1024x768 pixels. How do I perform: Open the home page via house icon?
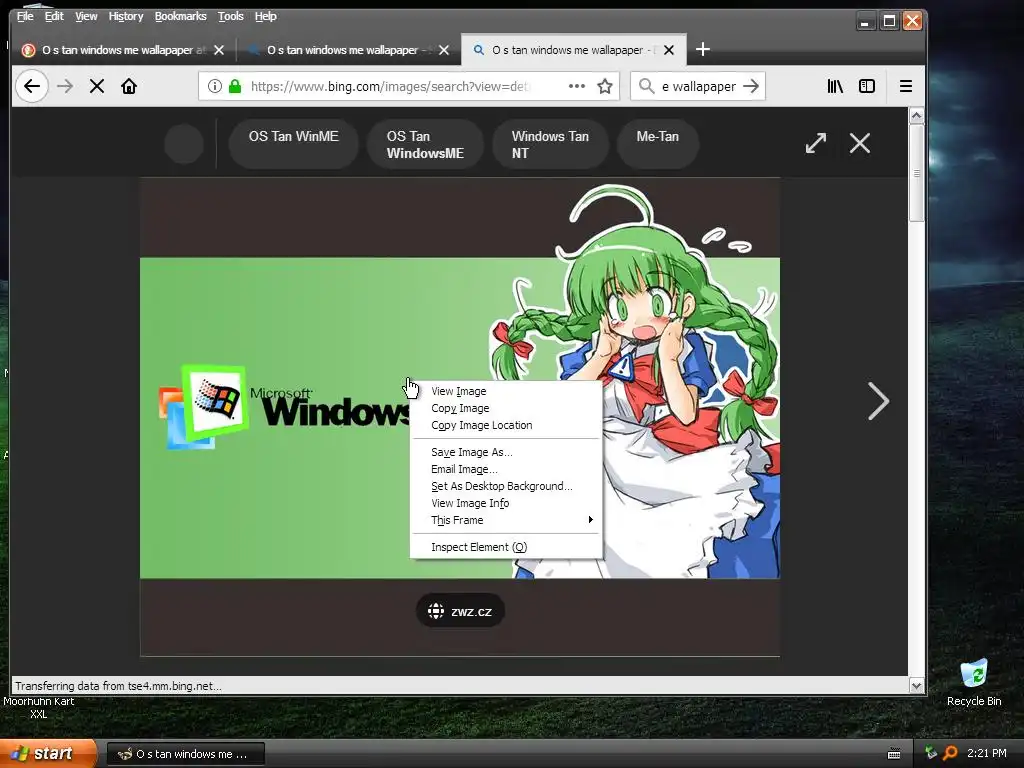click(129, 86)
